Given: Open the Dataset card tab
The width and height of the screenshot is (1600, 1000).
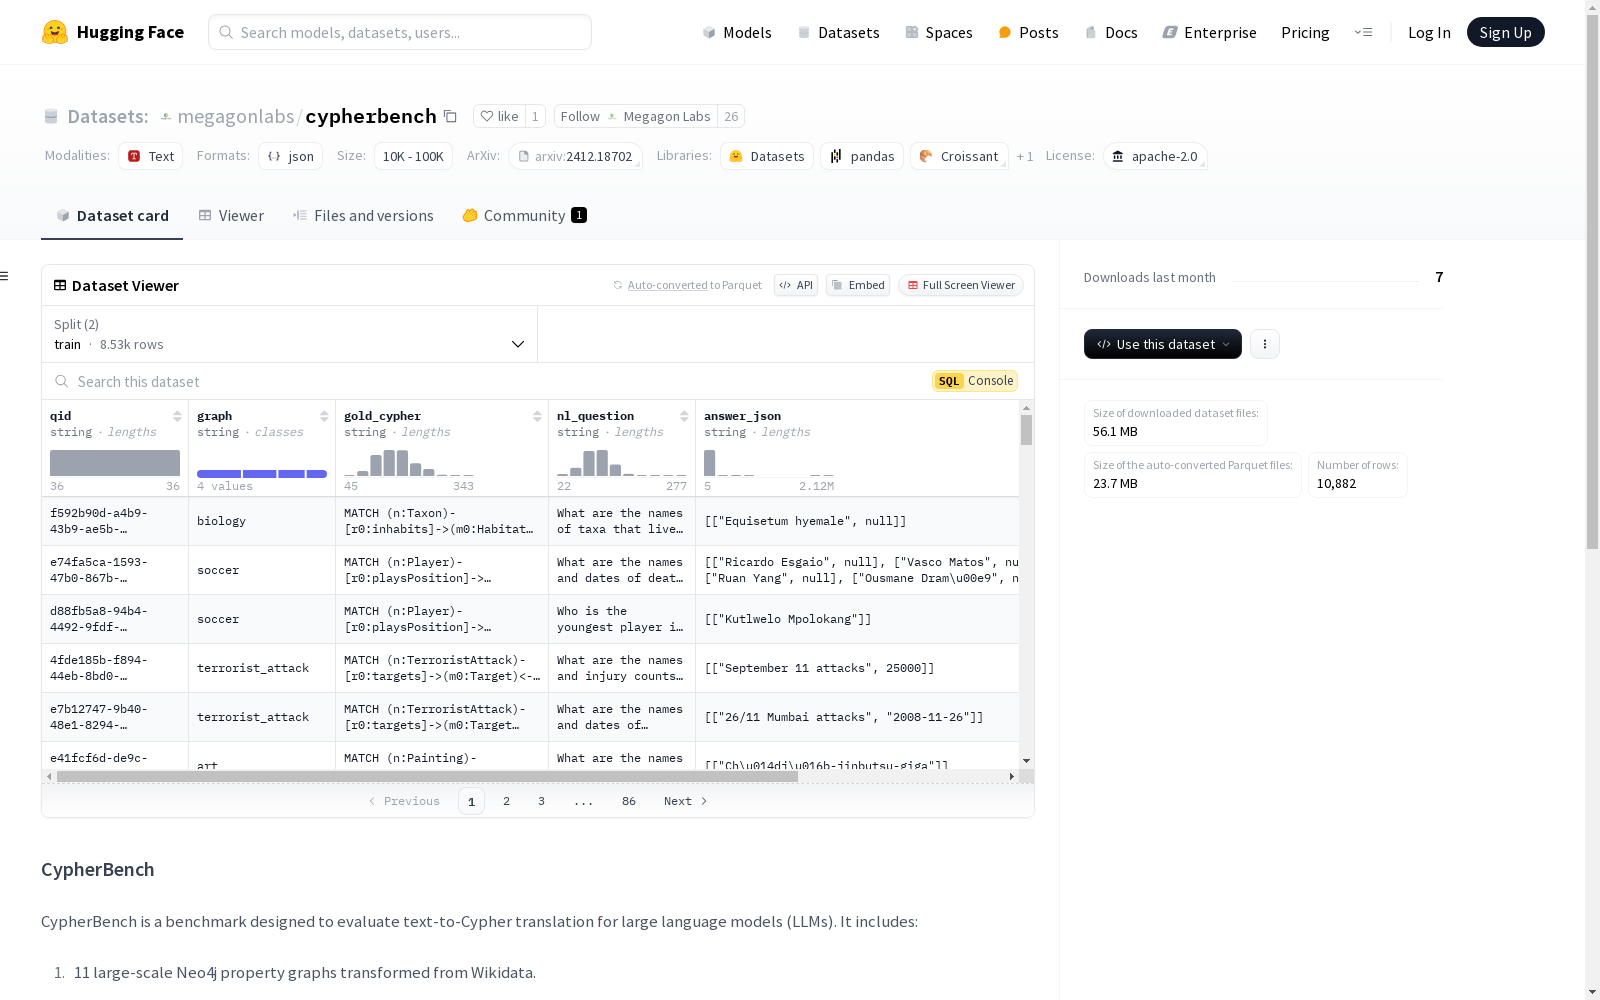Looking at the screenshot, I should coord(112,216).
